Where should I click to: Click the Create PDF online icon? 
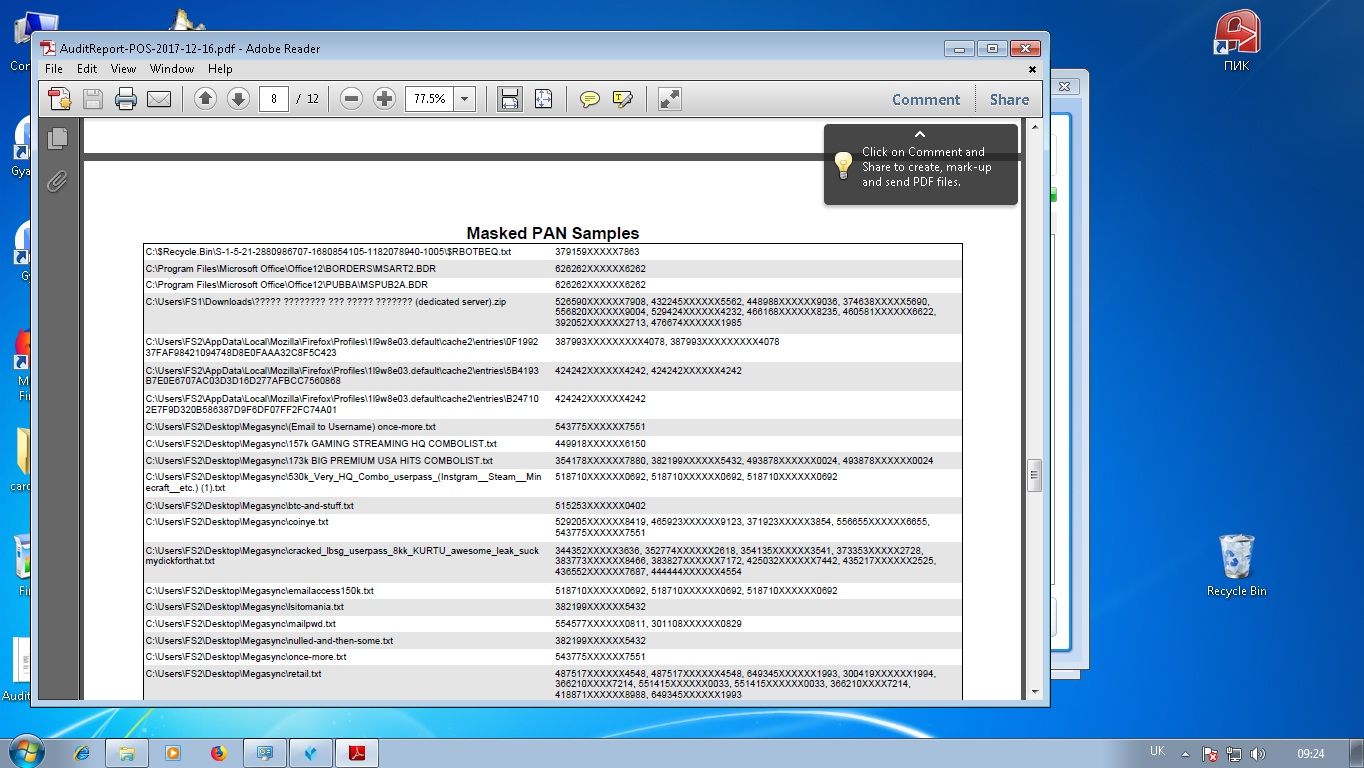click(59, 99)
